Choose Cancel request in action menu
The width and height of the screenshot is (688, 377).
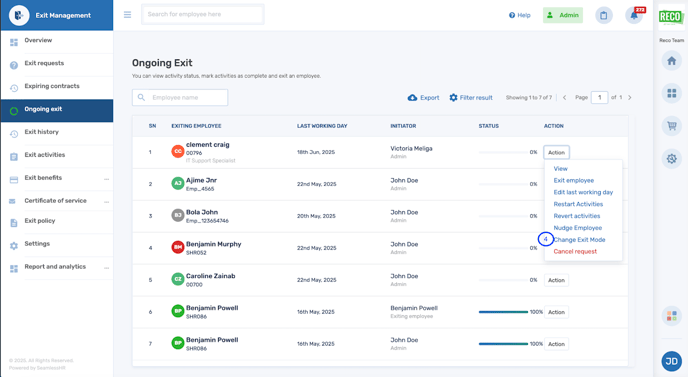(575, 251)
